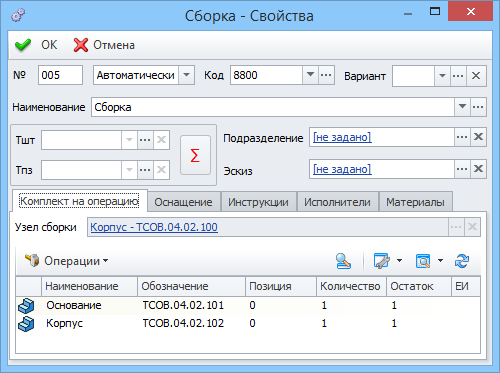Cancel with the red Отмена cross
This screenshot has width=500, height=373.
(x=104, y=45)
